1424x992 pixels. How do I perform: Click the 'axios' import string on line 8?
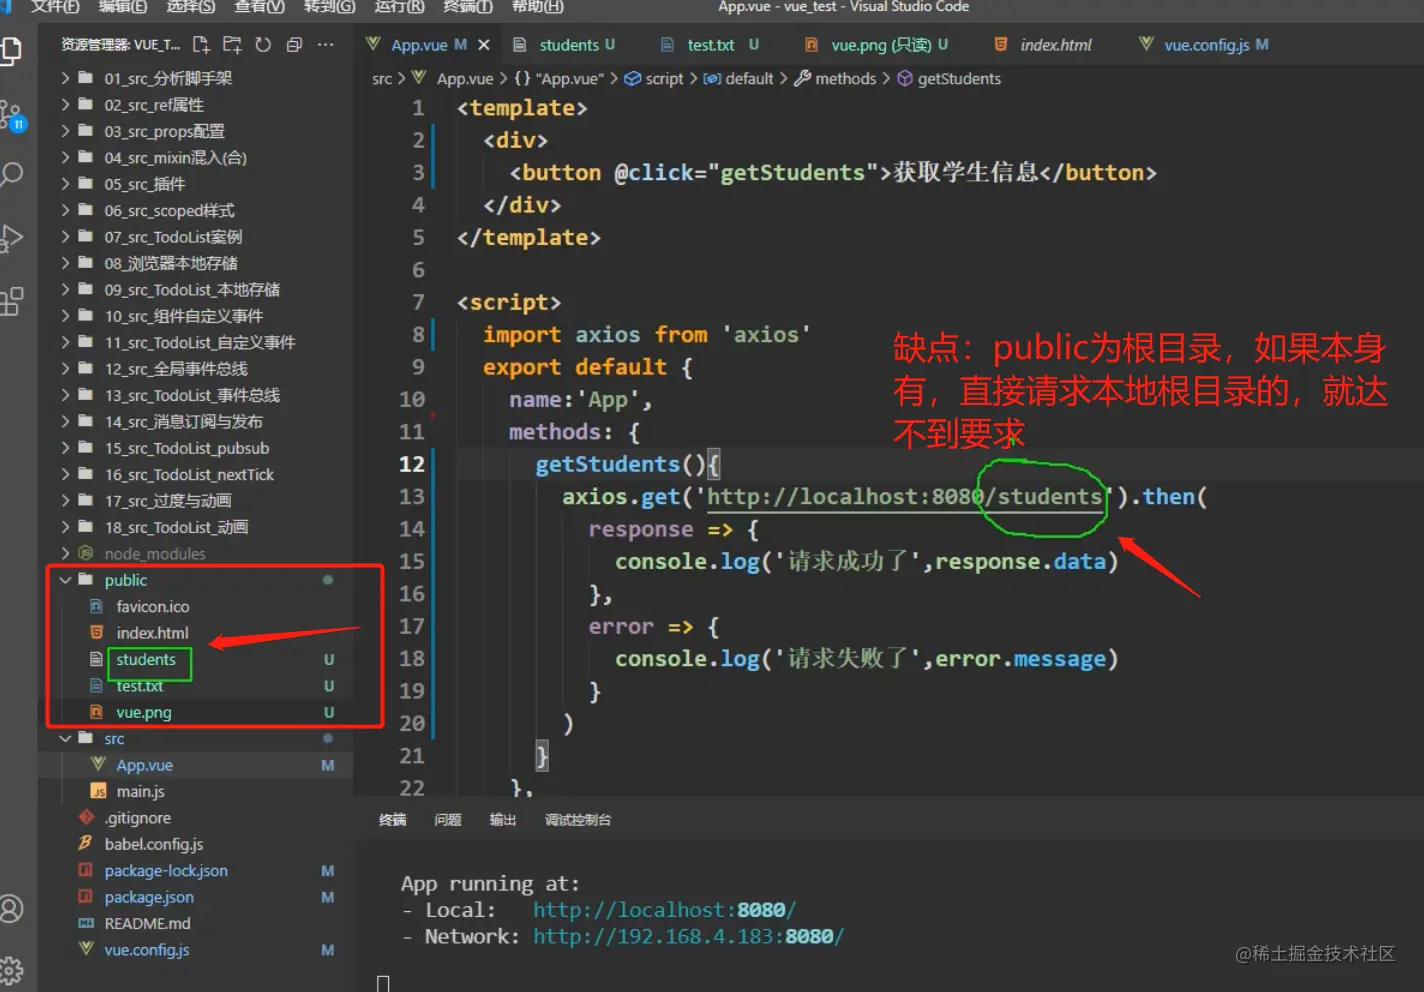(x=766, y=335)
